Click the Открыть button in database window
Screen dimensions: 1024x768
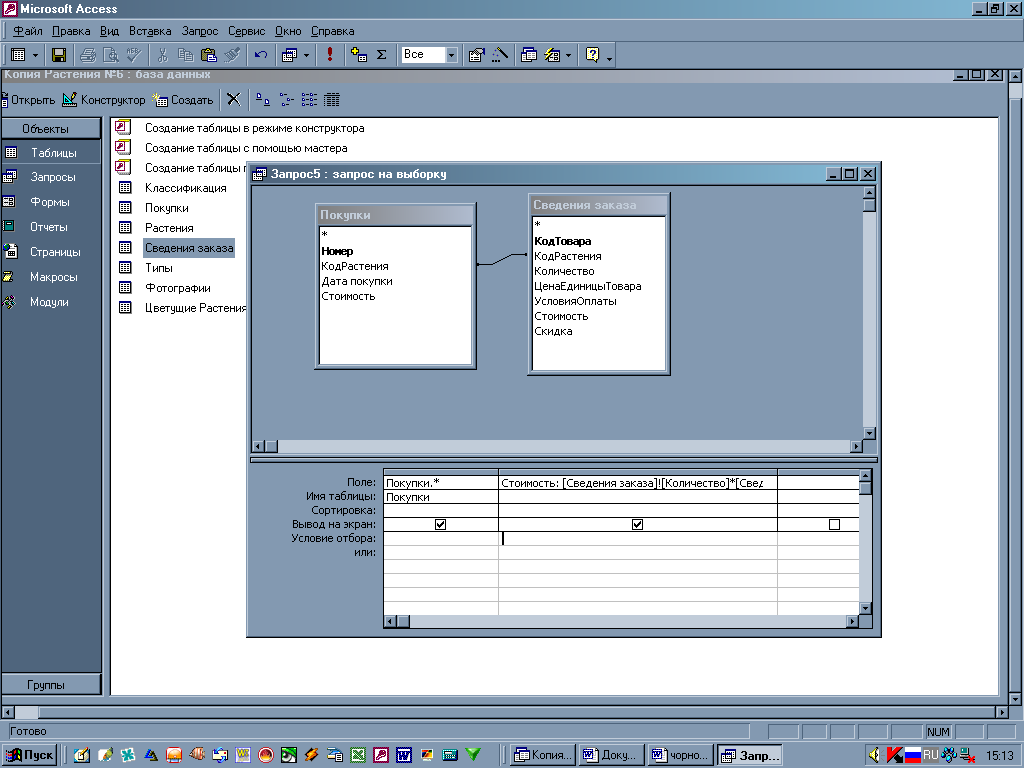click(x=28, y=100)
